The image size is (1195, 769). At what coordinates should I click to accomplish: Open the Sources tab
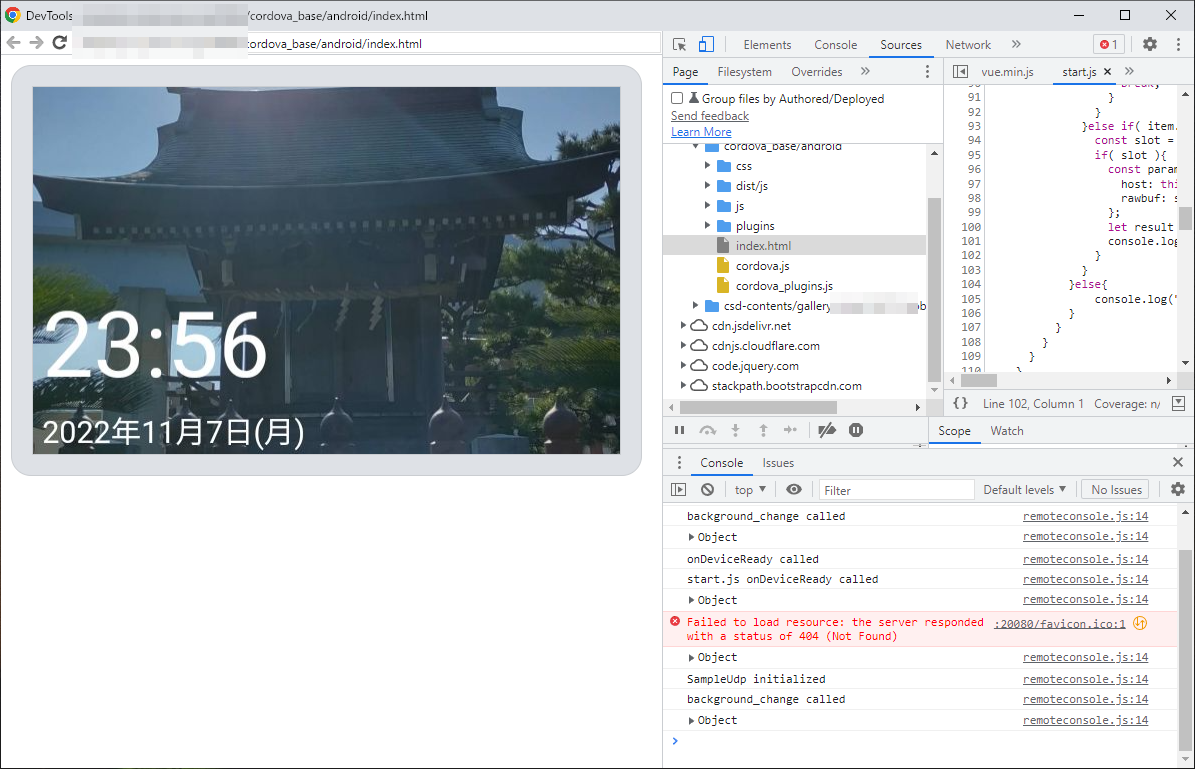click(901, 45)
